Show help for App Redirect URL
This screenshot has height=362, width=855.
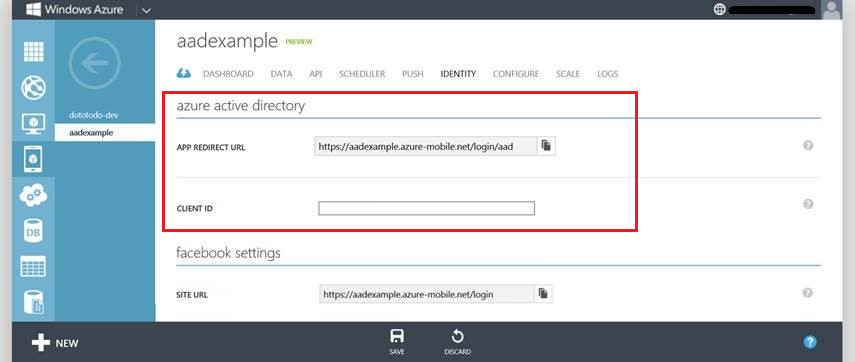coord(808,145)
